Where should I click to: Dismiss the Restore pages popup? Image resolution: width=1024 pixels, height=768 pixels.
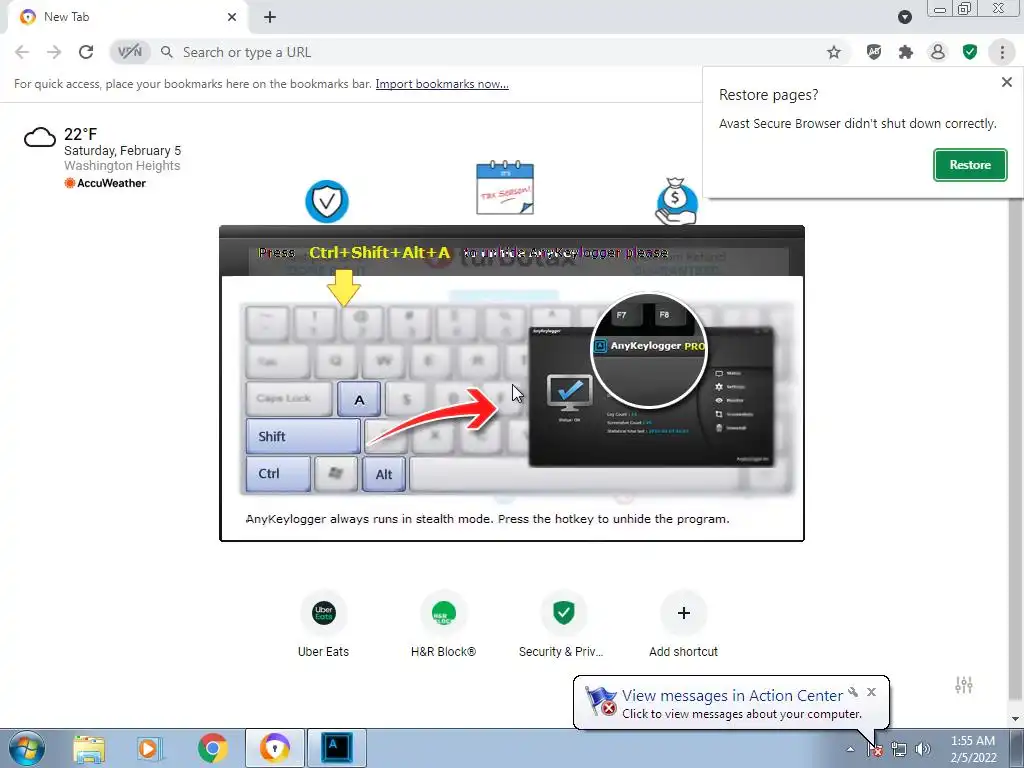tap(1006, 82)
